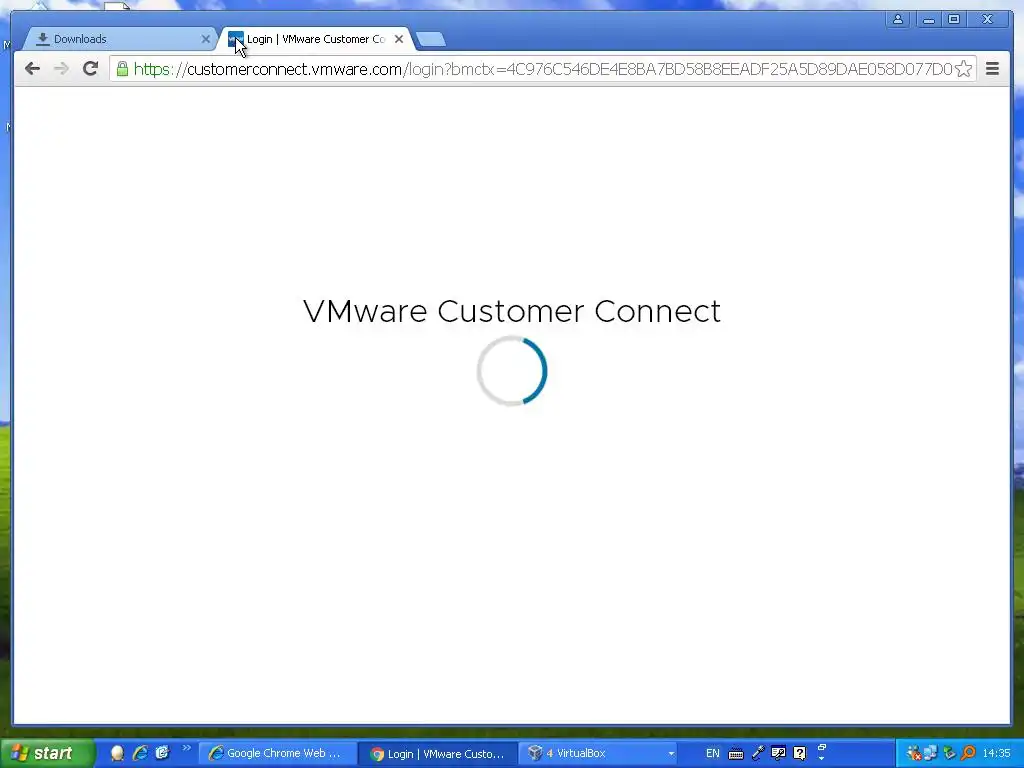
Task: Click the language bar help question icon
Action: point(799,753)
